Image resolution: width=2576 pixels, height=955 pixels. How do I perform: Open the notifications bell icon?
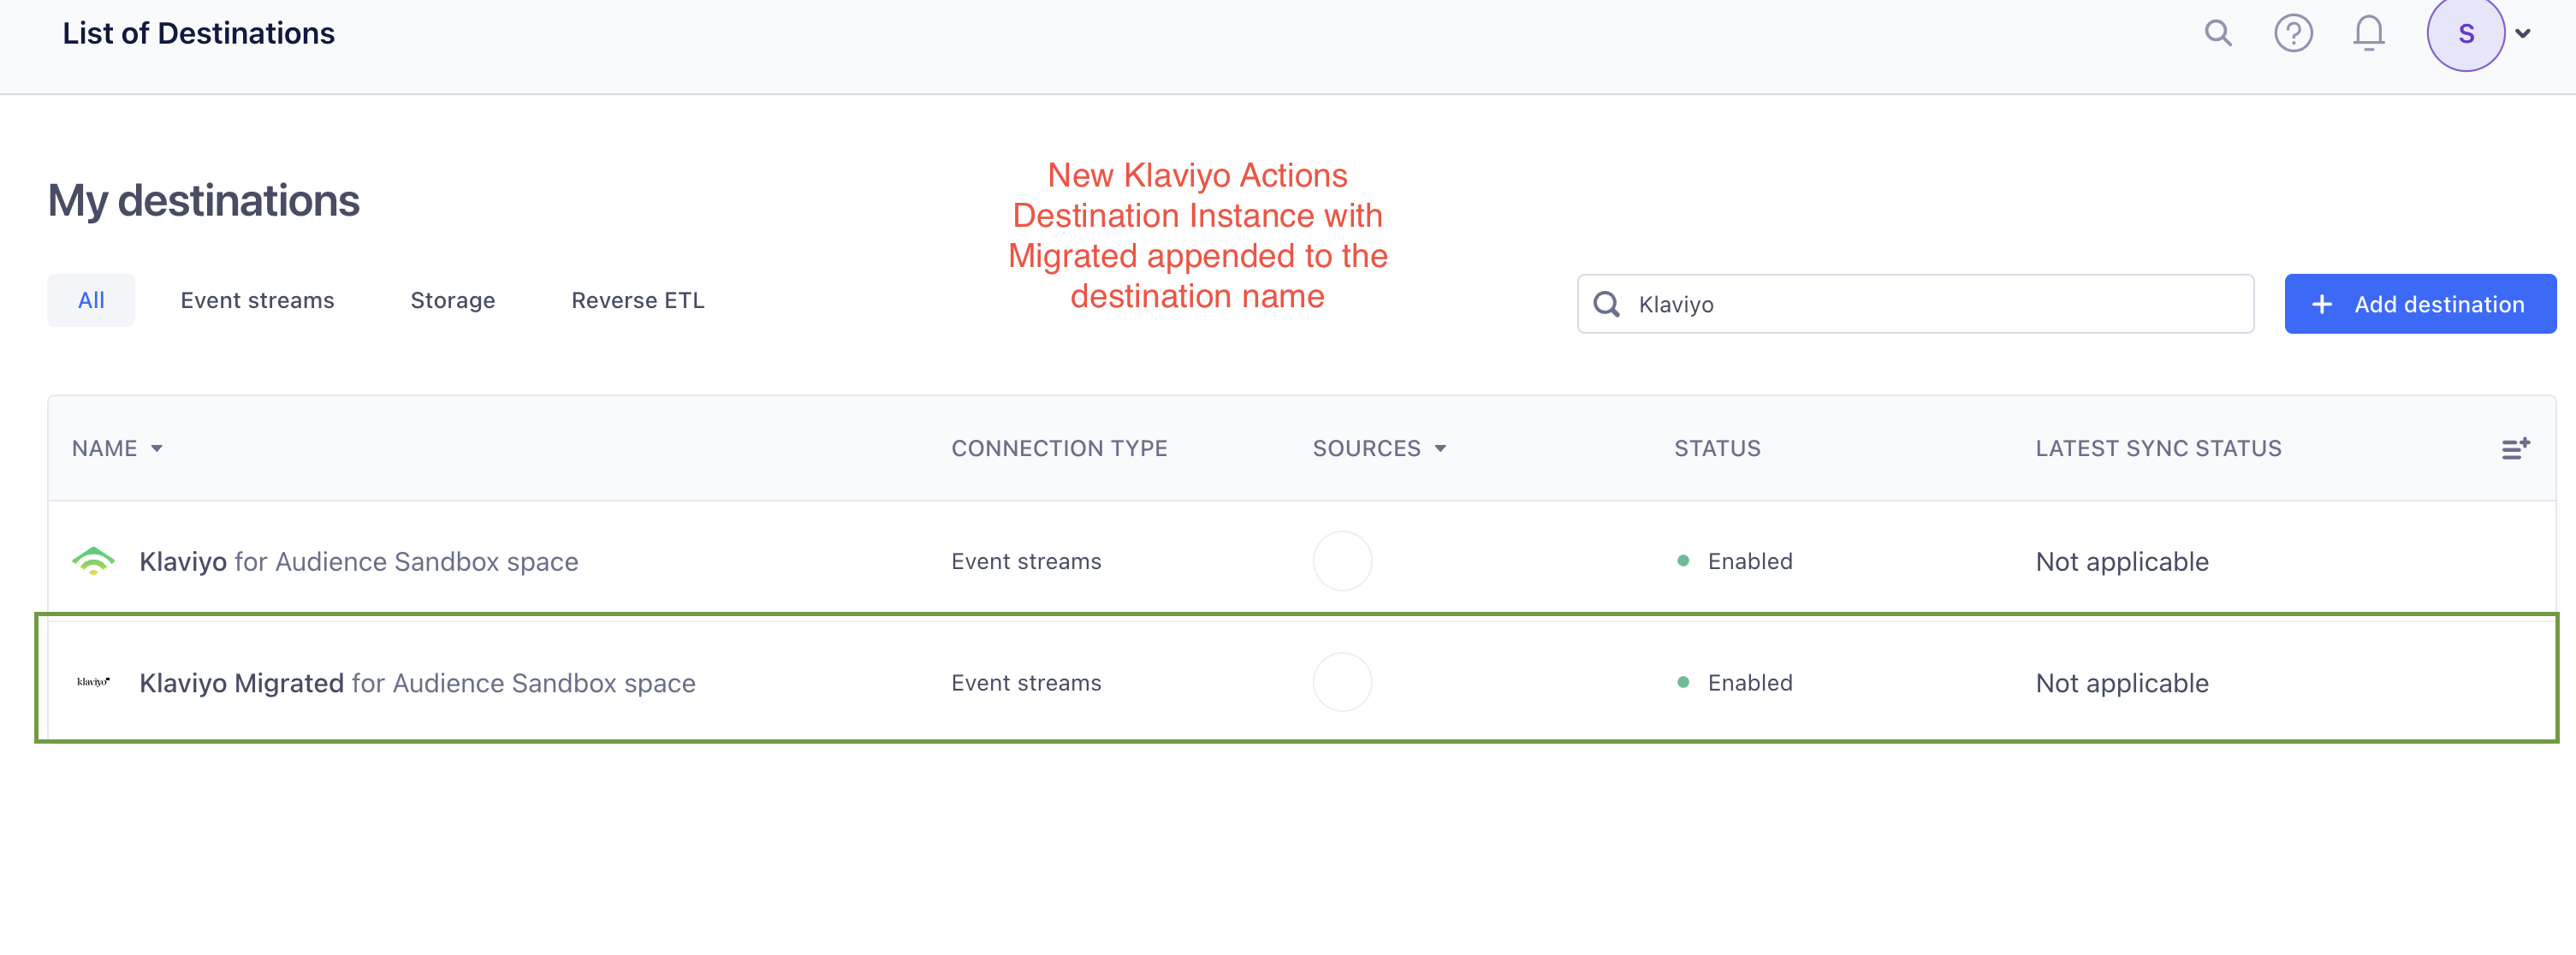[x=2368, y=33]
